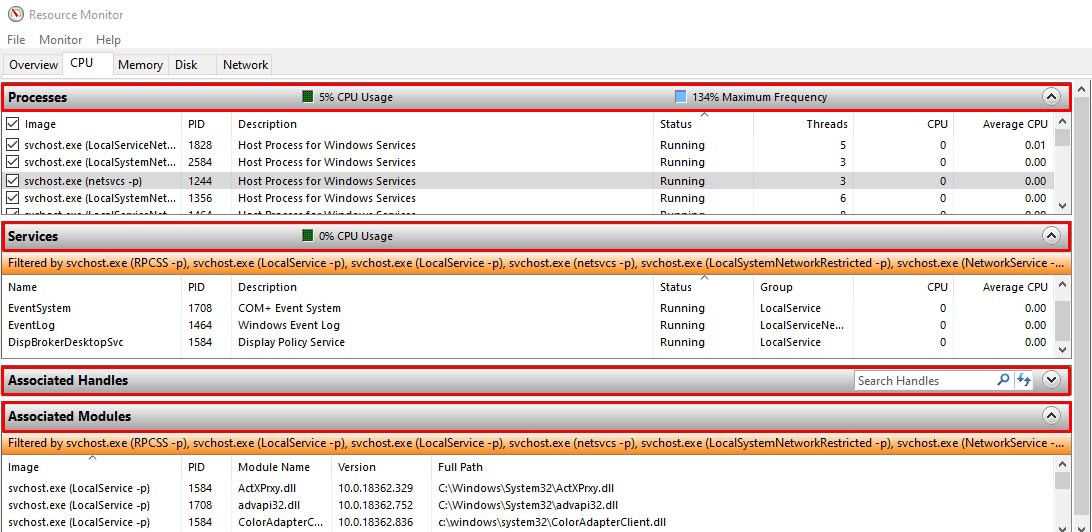Toggle the select-all Image checkbox in Processes header

[13, 124]
